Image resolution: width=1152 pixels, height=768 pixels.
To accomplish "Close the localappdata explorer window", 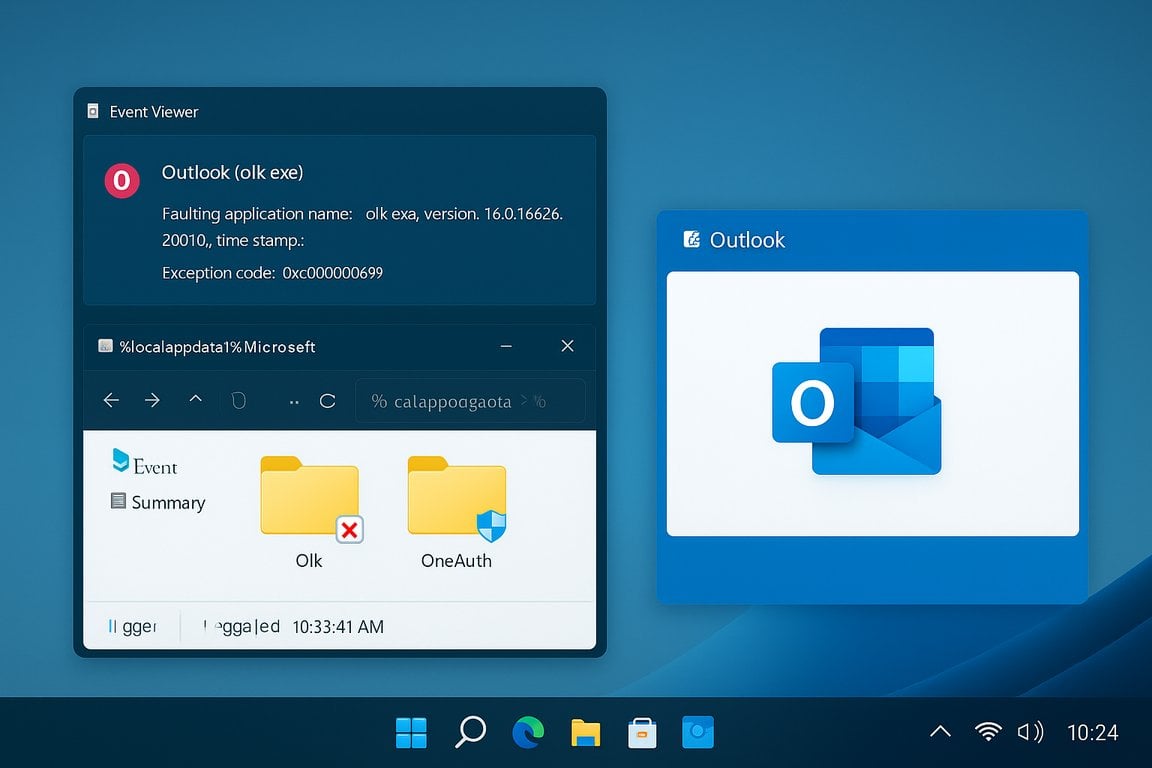I will [567, 345].
